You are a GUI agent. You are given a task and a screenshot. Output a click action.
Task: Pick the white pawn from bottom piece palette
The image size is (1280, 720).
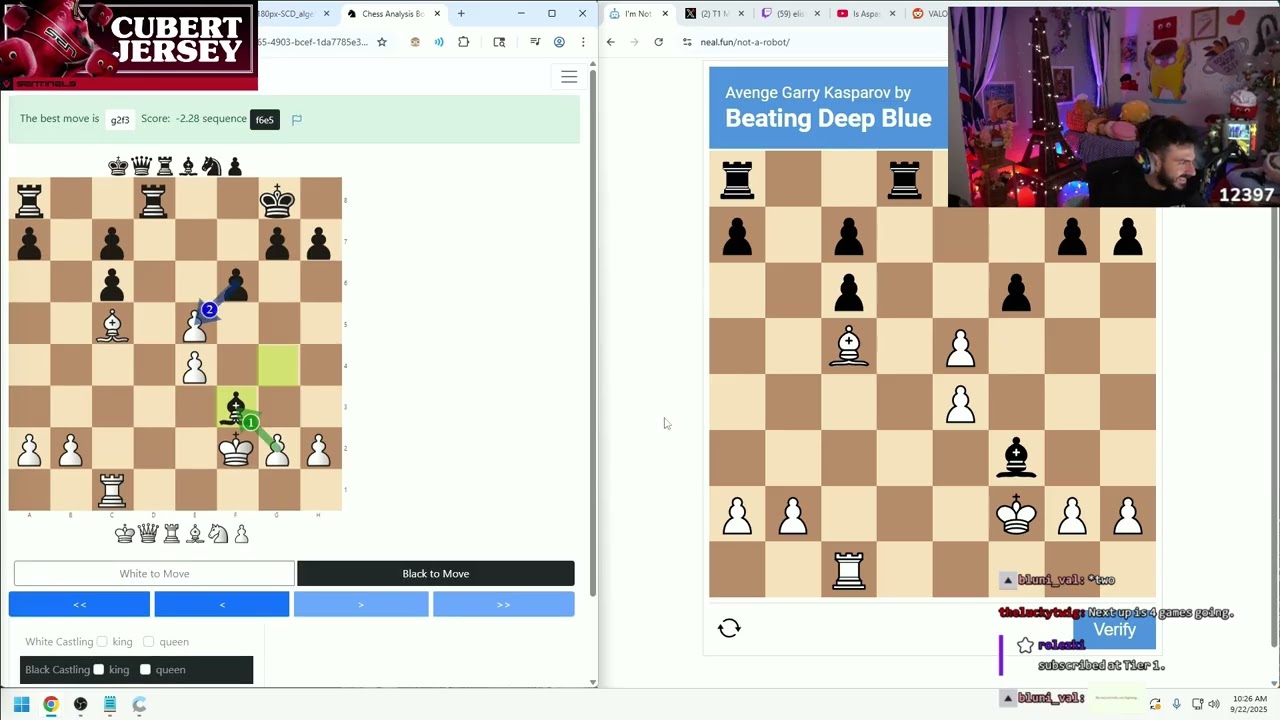[241, 534]
